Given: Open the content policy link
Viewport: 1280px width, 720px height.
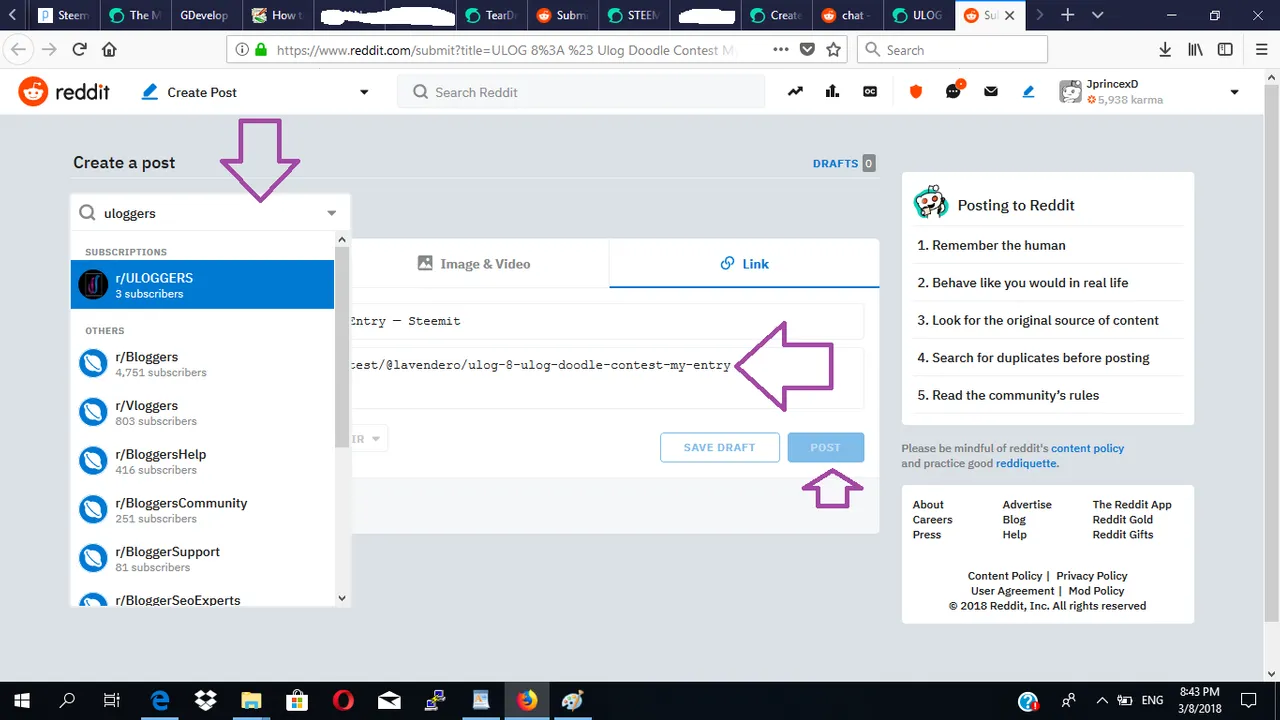Looking at the screenshot, I should coord(1088,448).
